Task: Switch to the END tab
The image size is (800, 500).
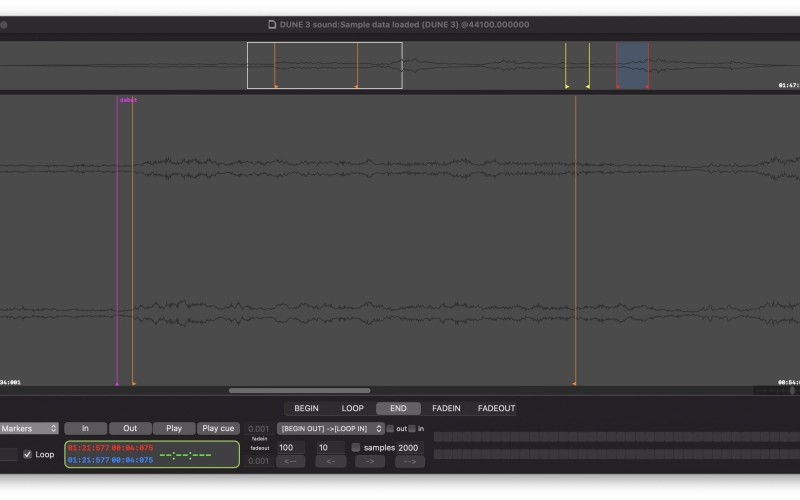Action: 398,408
